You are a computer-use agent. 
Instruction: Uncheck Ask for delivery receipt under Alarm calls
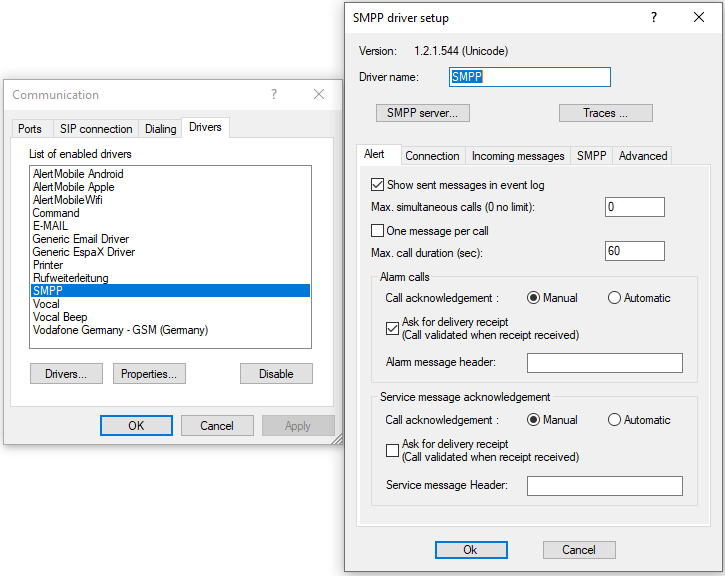tap(393, 327)
